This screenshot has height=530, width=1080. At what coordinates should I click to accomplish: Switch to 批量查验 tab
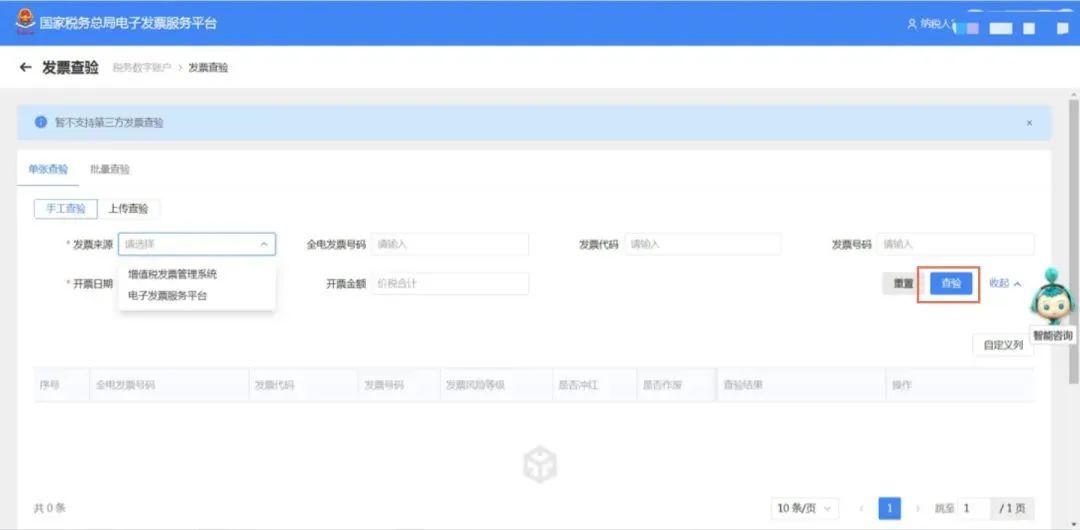[110, 170]
